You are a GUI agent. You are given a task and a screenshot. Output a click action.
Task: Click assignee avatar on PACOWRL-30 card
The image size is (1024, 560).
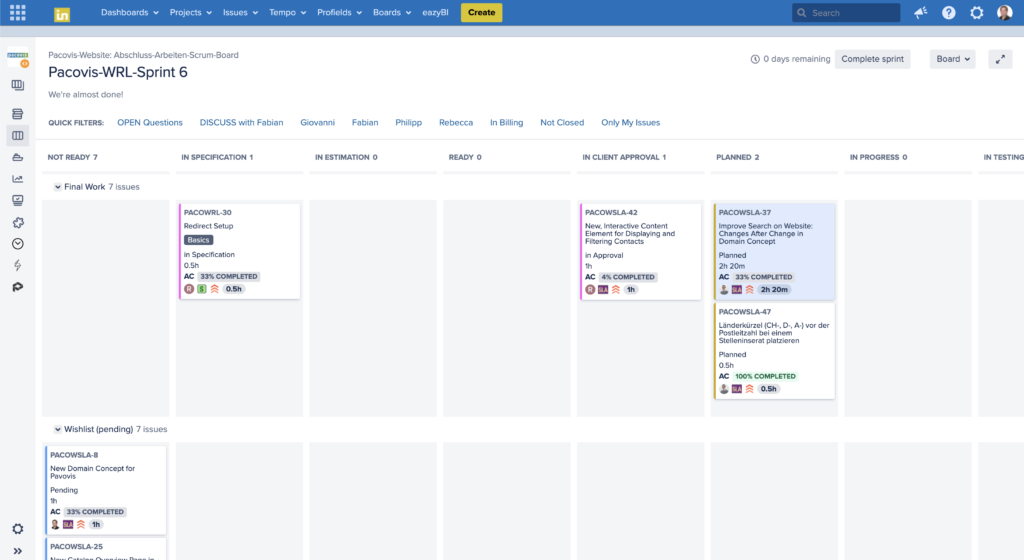pos(189,288)
